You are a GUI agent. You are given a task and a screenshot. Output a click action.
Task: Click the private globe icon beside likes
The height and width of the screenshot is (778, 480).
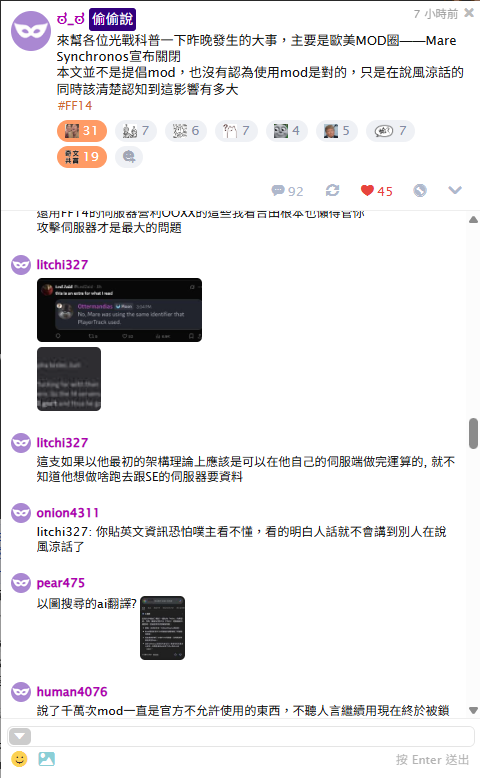420,191
